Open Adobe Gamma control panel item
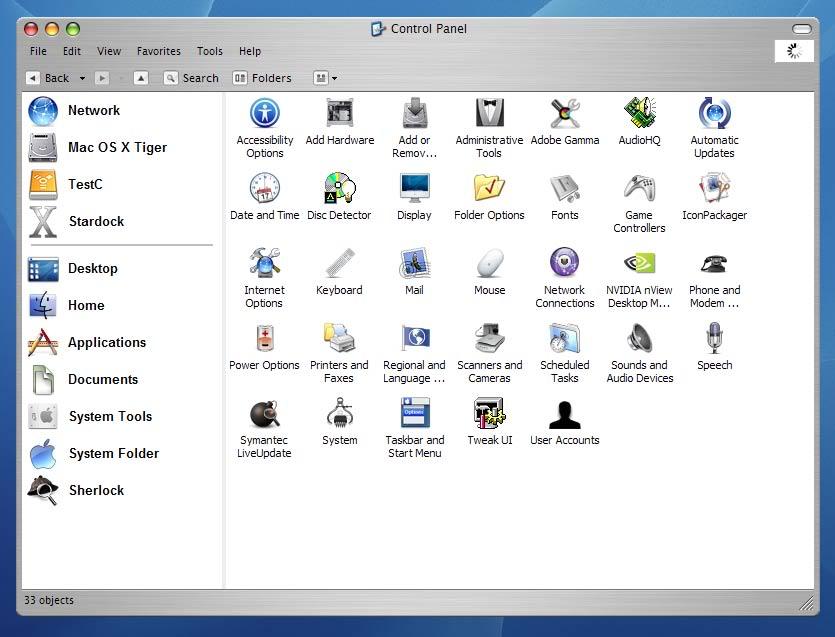The width and height of the screenshot is (835, 637). [565, 114]
